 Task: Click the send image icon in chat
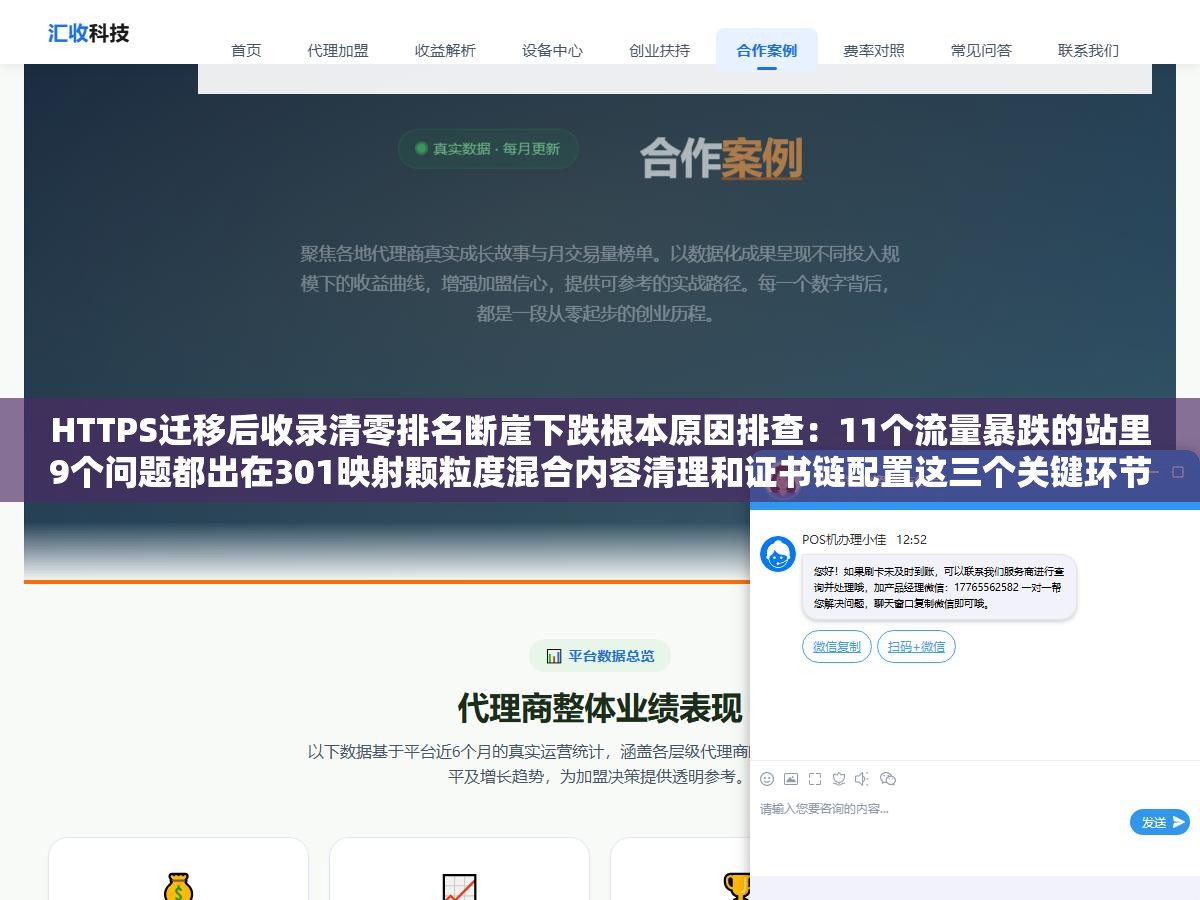click(x=791, y=779)
